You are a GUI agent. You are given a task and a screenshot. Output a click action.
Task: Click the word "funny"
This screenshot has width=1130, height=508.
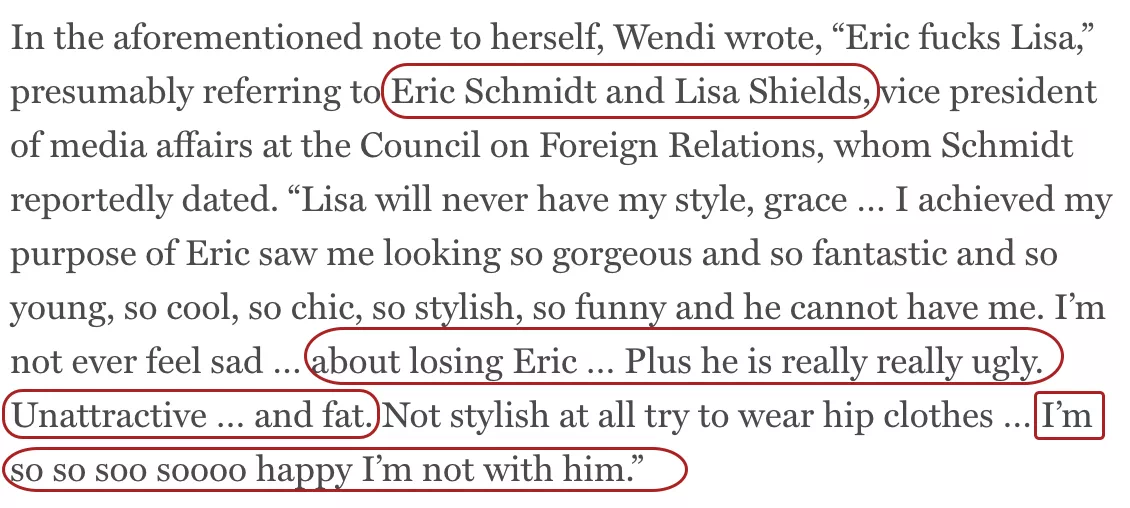[x=621, y=308]
